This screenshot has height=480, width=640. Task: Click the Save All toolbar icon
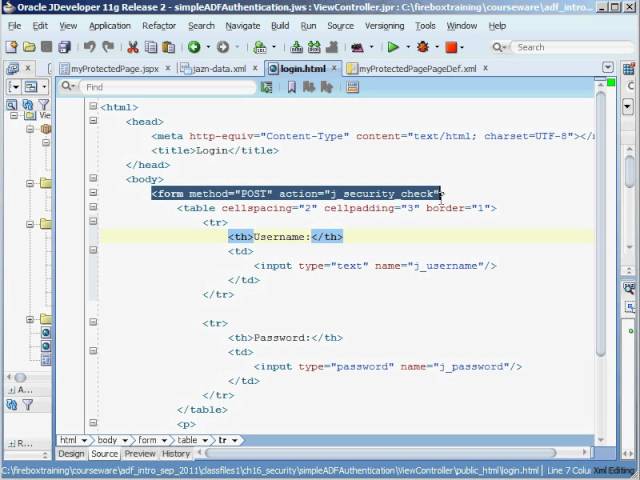[x=64, y=47]
